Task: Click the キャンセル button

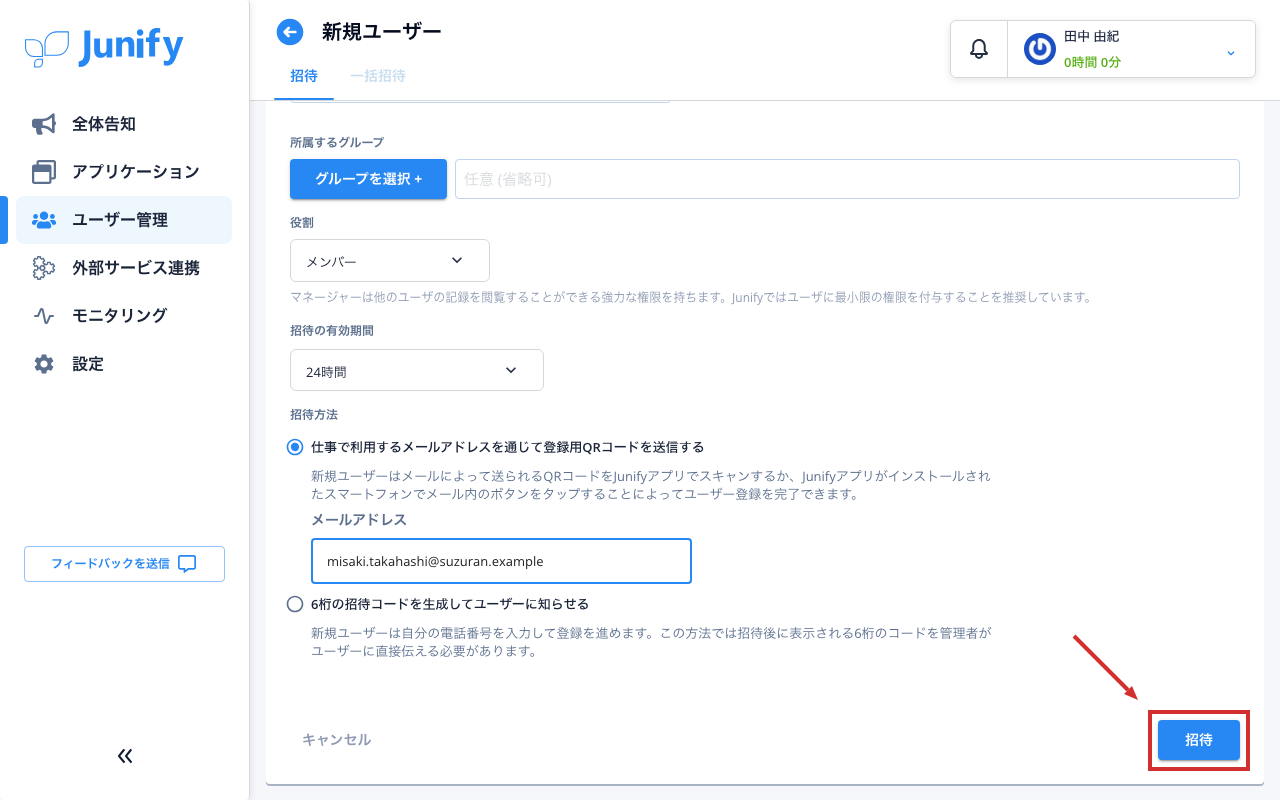Action: [x=337, y=740]
